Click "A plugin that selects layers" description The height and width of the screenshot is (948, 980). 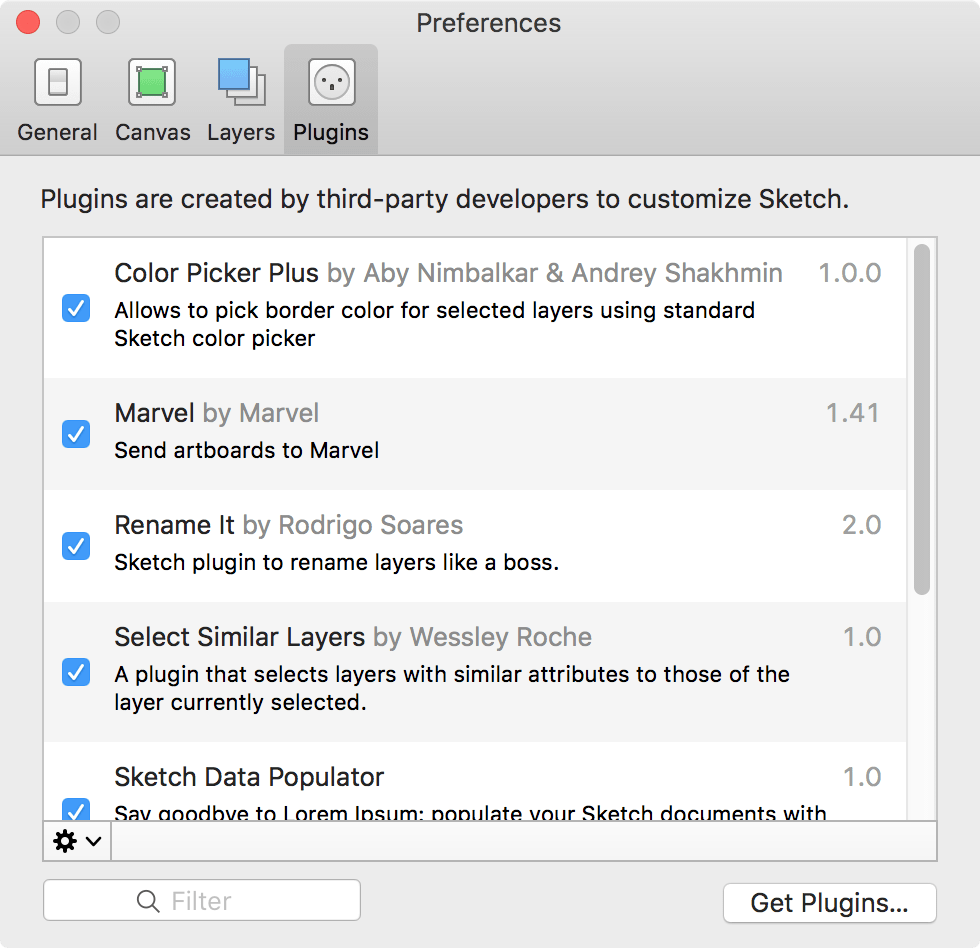click(452, 688)
